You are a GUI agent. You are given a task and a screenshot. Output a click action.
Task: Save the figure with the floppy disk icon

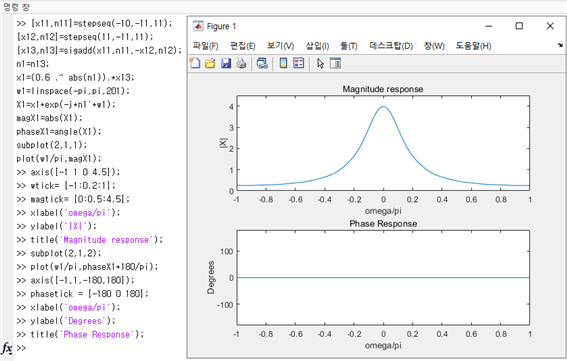[226, 64]
